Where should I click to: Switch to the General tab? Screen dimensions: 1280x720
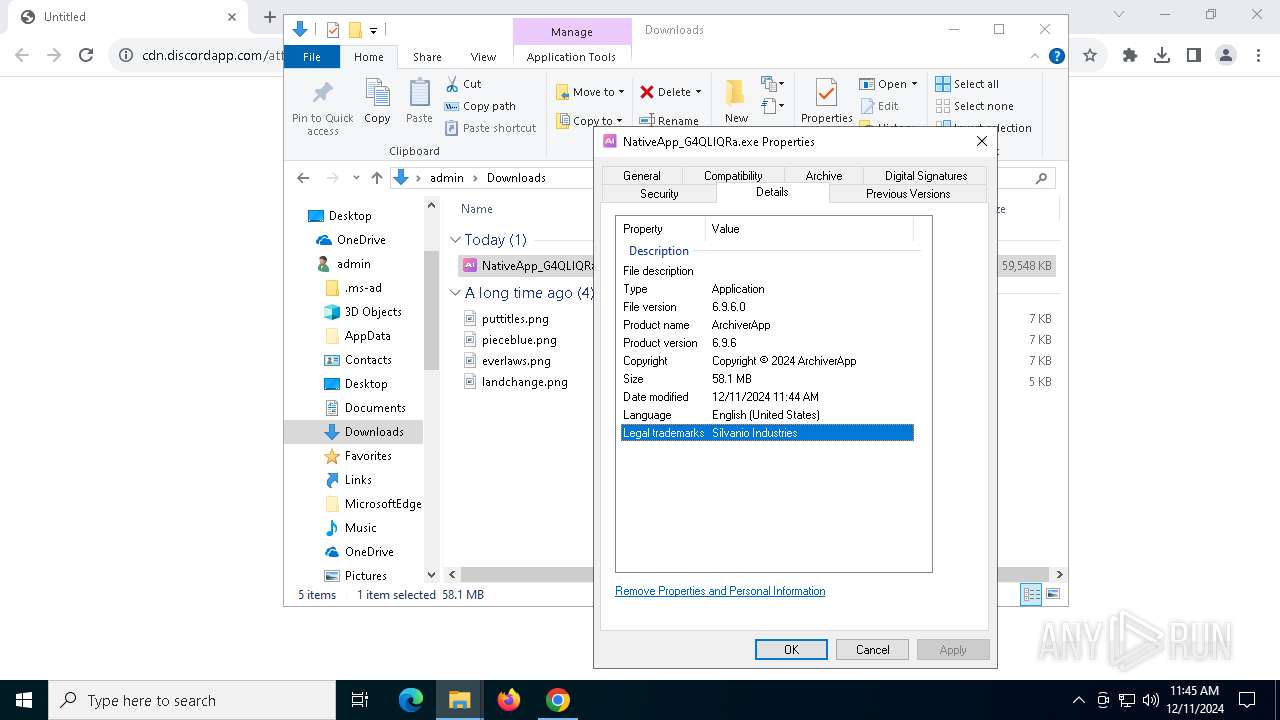pos(641,176)
